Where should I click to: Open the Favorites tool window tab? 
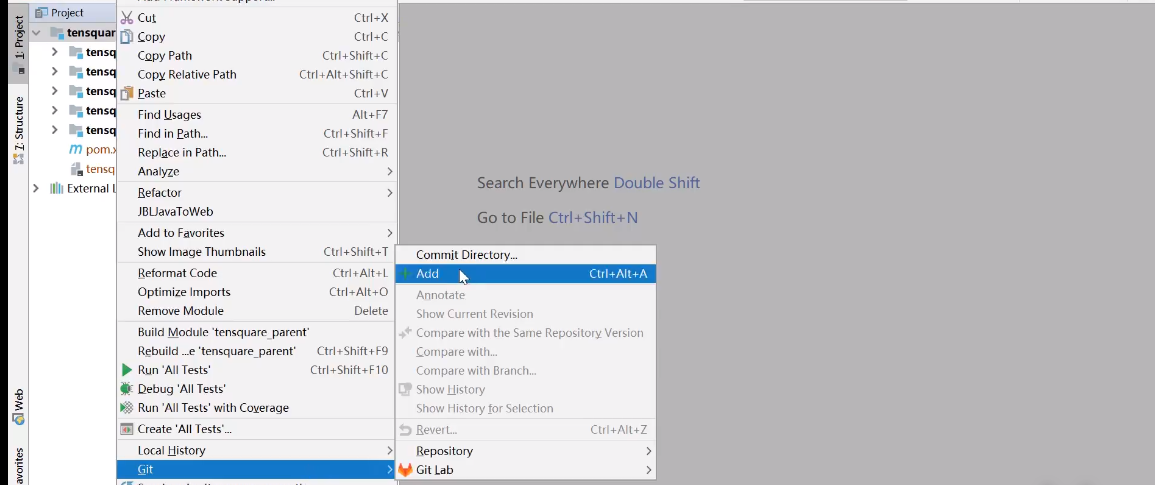(x=19, y=463)
